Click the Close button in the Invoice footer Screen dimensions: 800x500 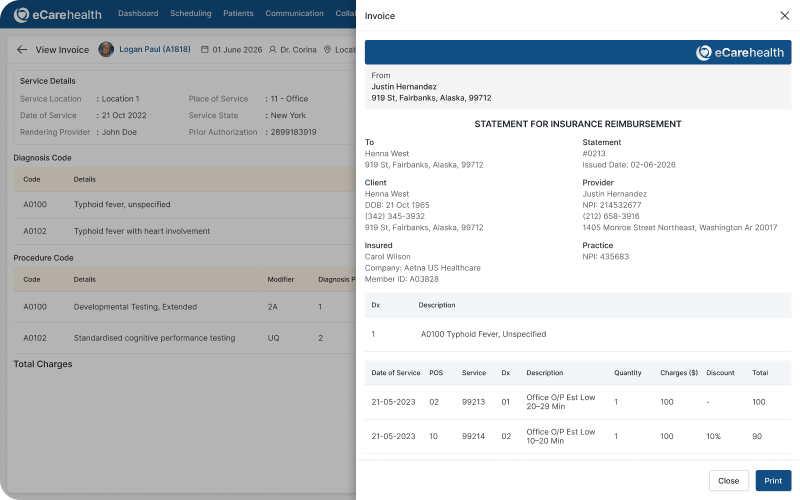coord(729,481)
